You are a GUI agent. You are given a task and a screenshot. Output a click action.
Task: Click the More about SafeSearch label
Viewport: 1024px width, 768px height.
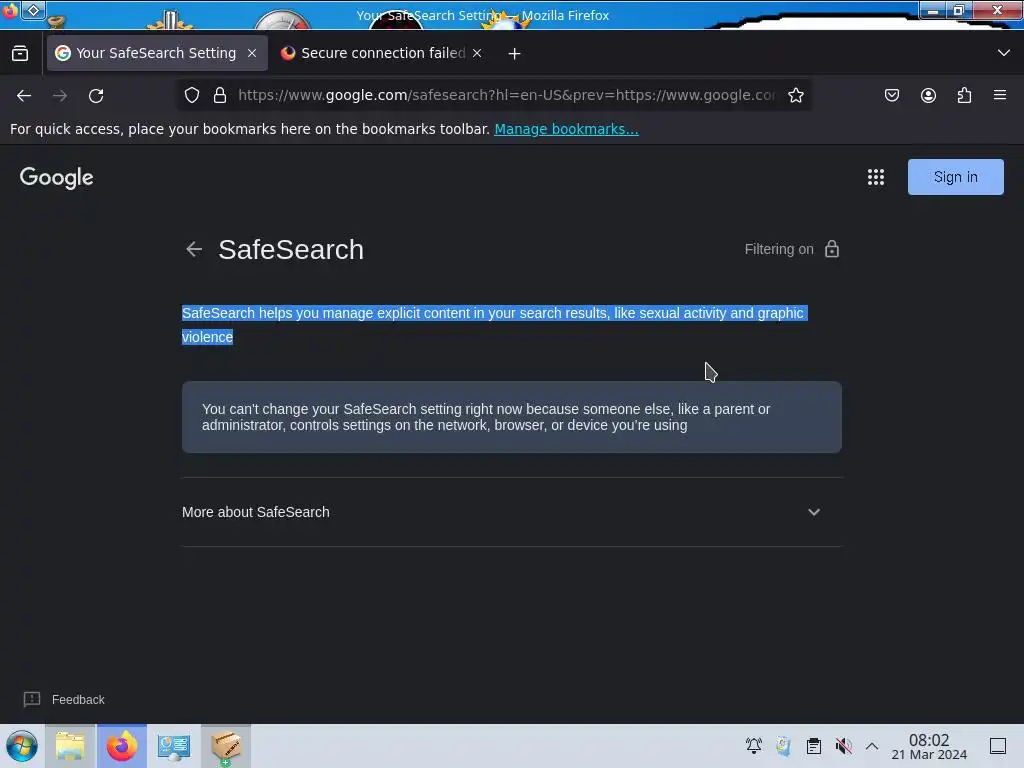(255, 512)
